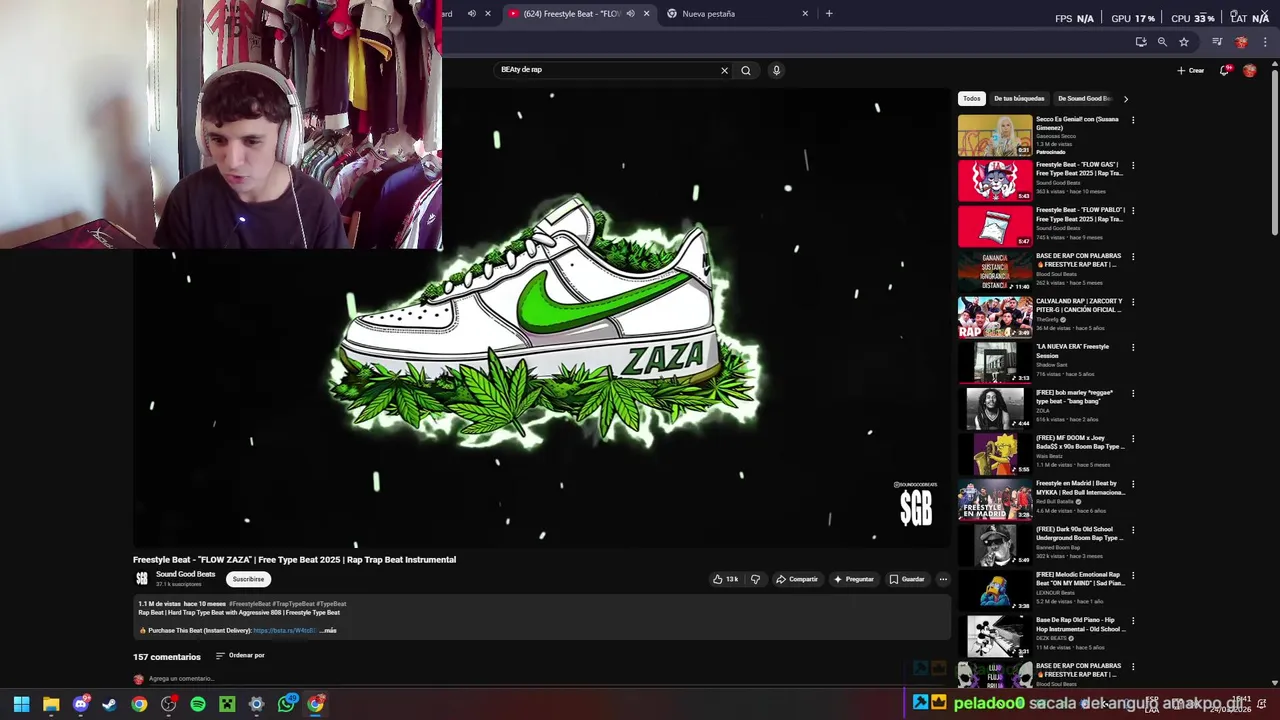Open the Windows Start menu
This screenshot has width=1280, height=720.
point(21,704)
